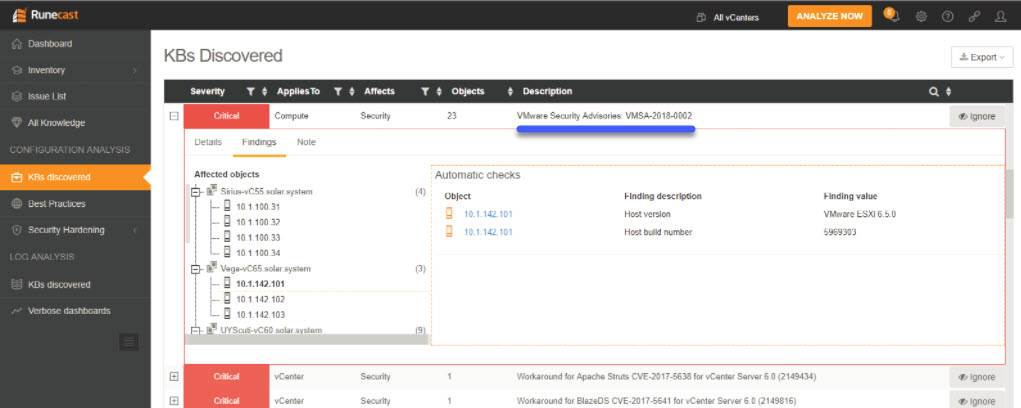
Task: Click the Sirius-vC55 vCenter icon
Action: point(212,191)
